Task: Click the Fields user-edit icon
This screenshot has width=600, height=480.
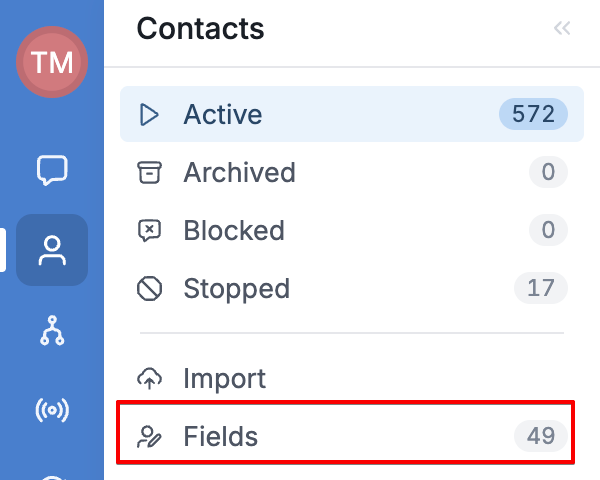Action: click(149, 436)
